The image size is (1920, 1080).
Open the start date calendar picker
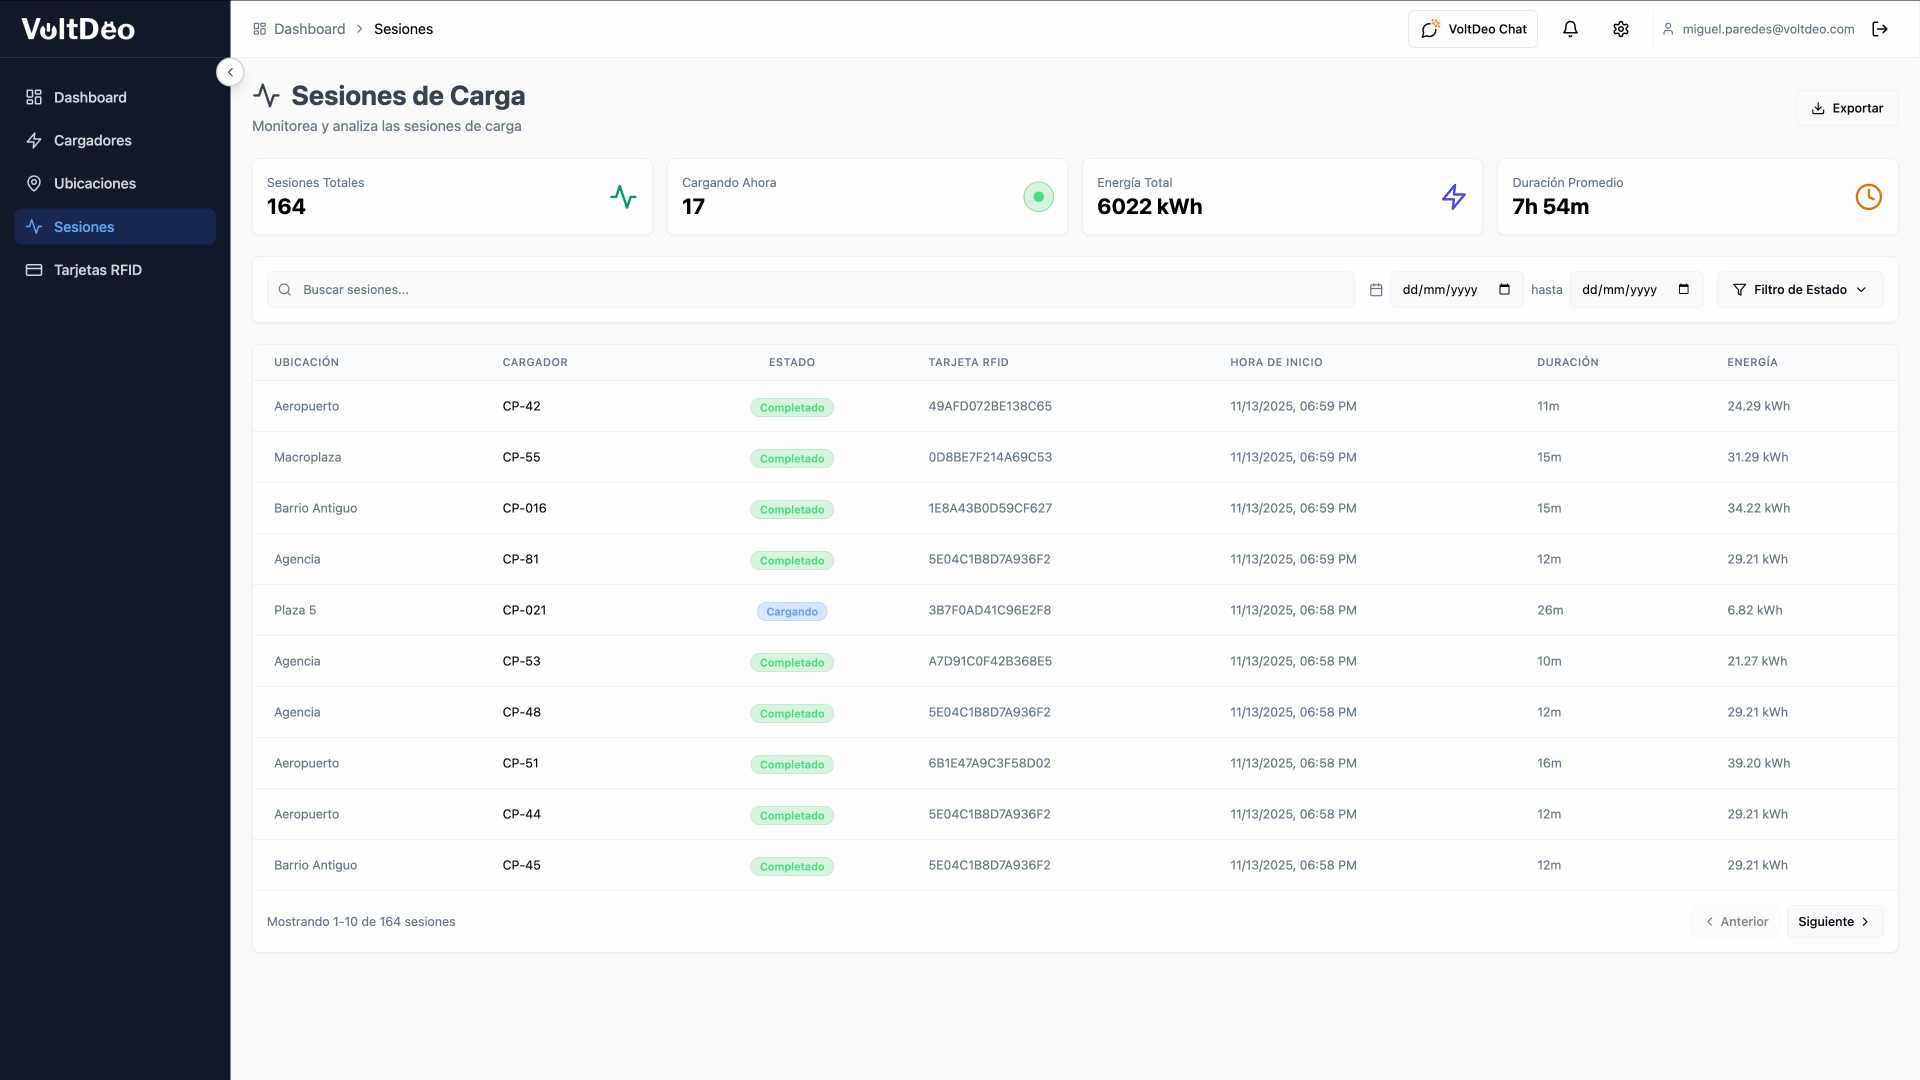point(1504,289)
